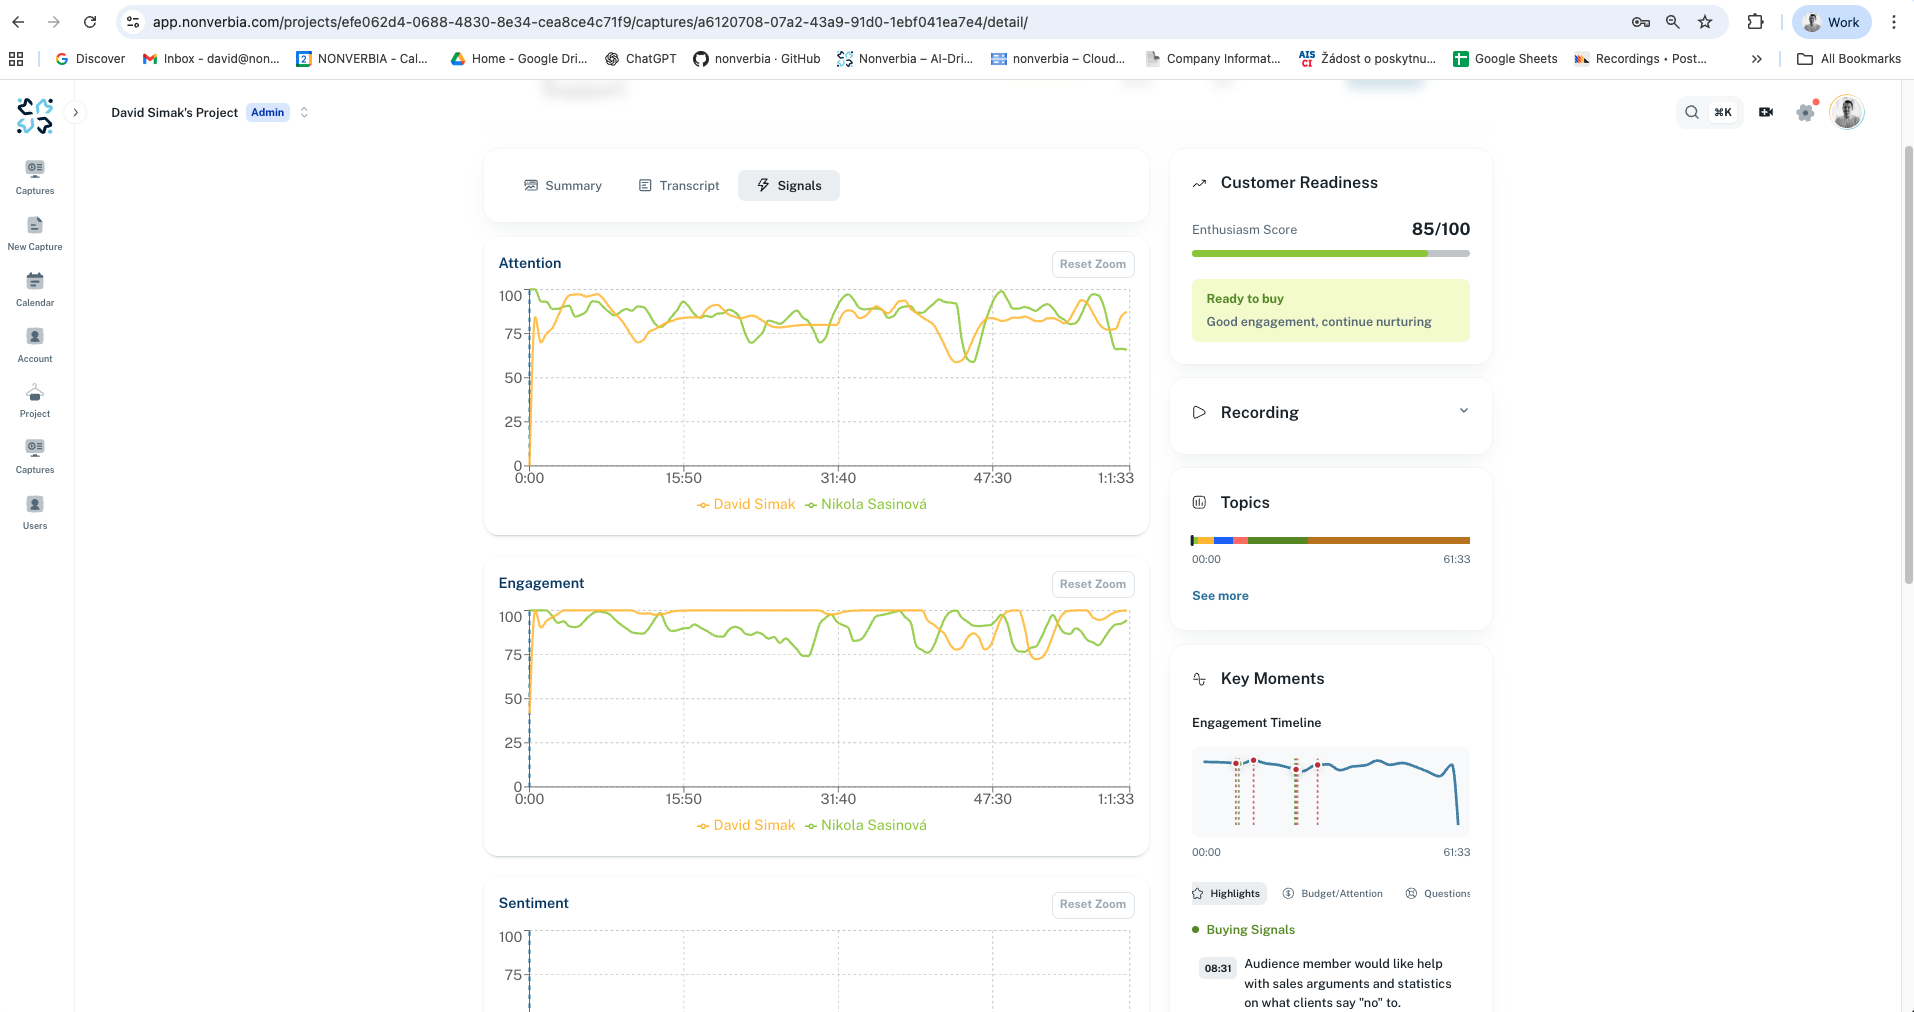Image resolution: width=1914 pixels, height=1012 pixels.
Task: Expand the sidebar with the arrow toggle
Action: [75, 112]
